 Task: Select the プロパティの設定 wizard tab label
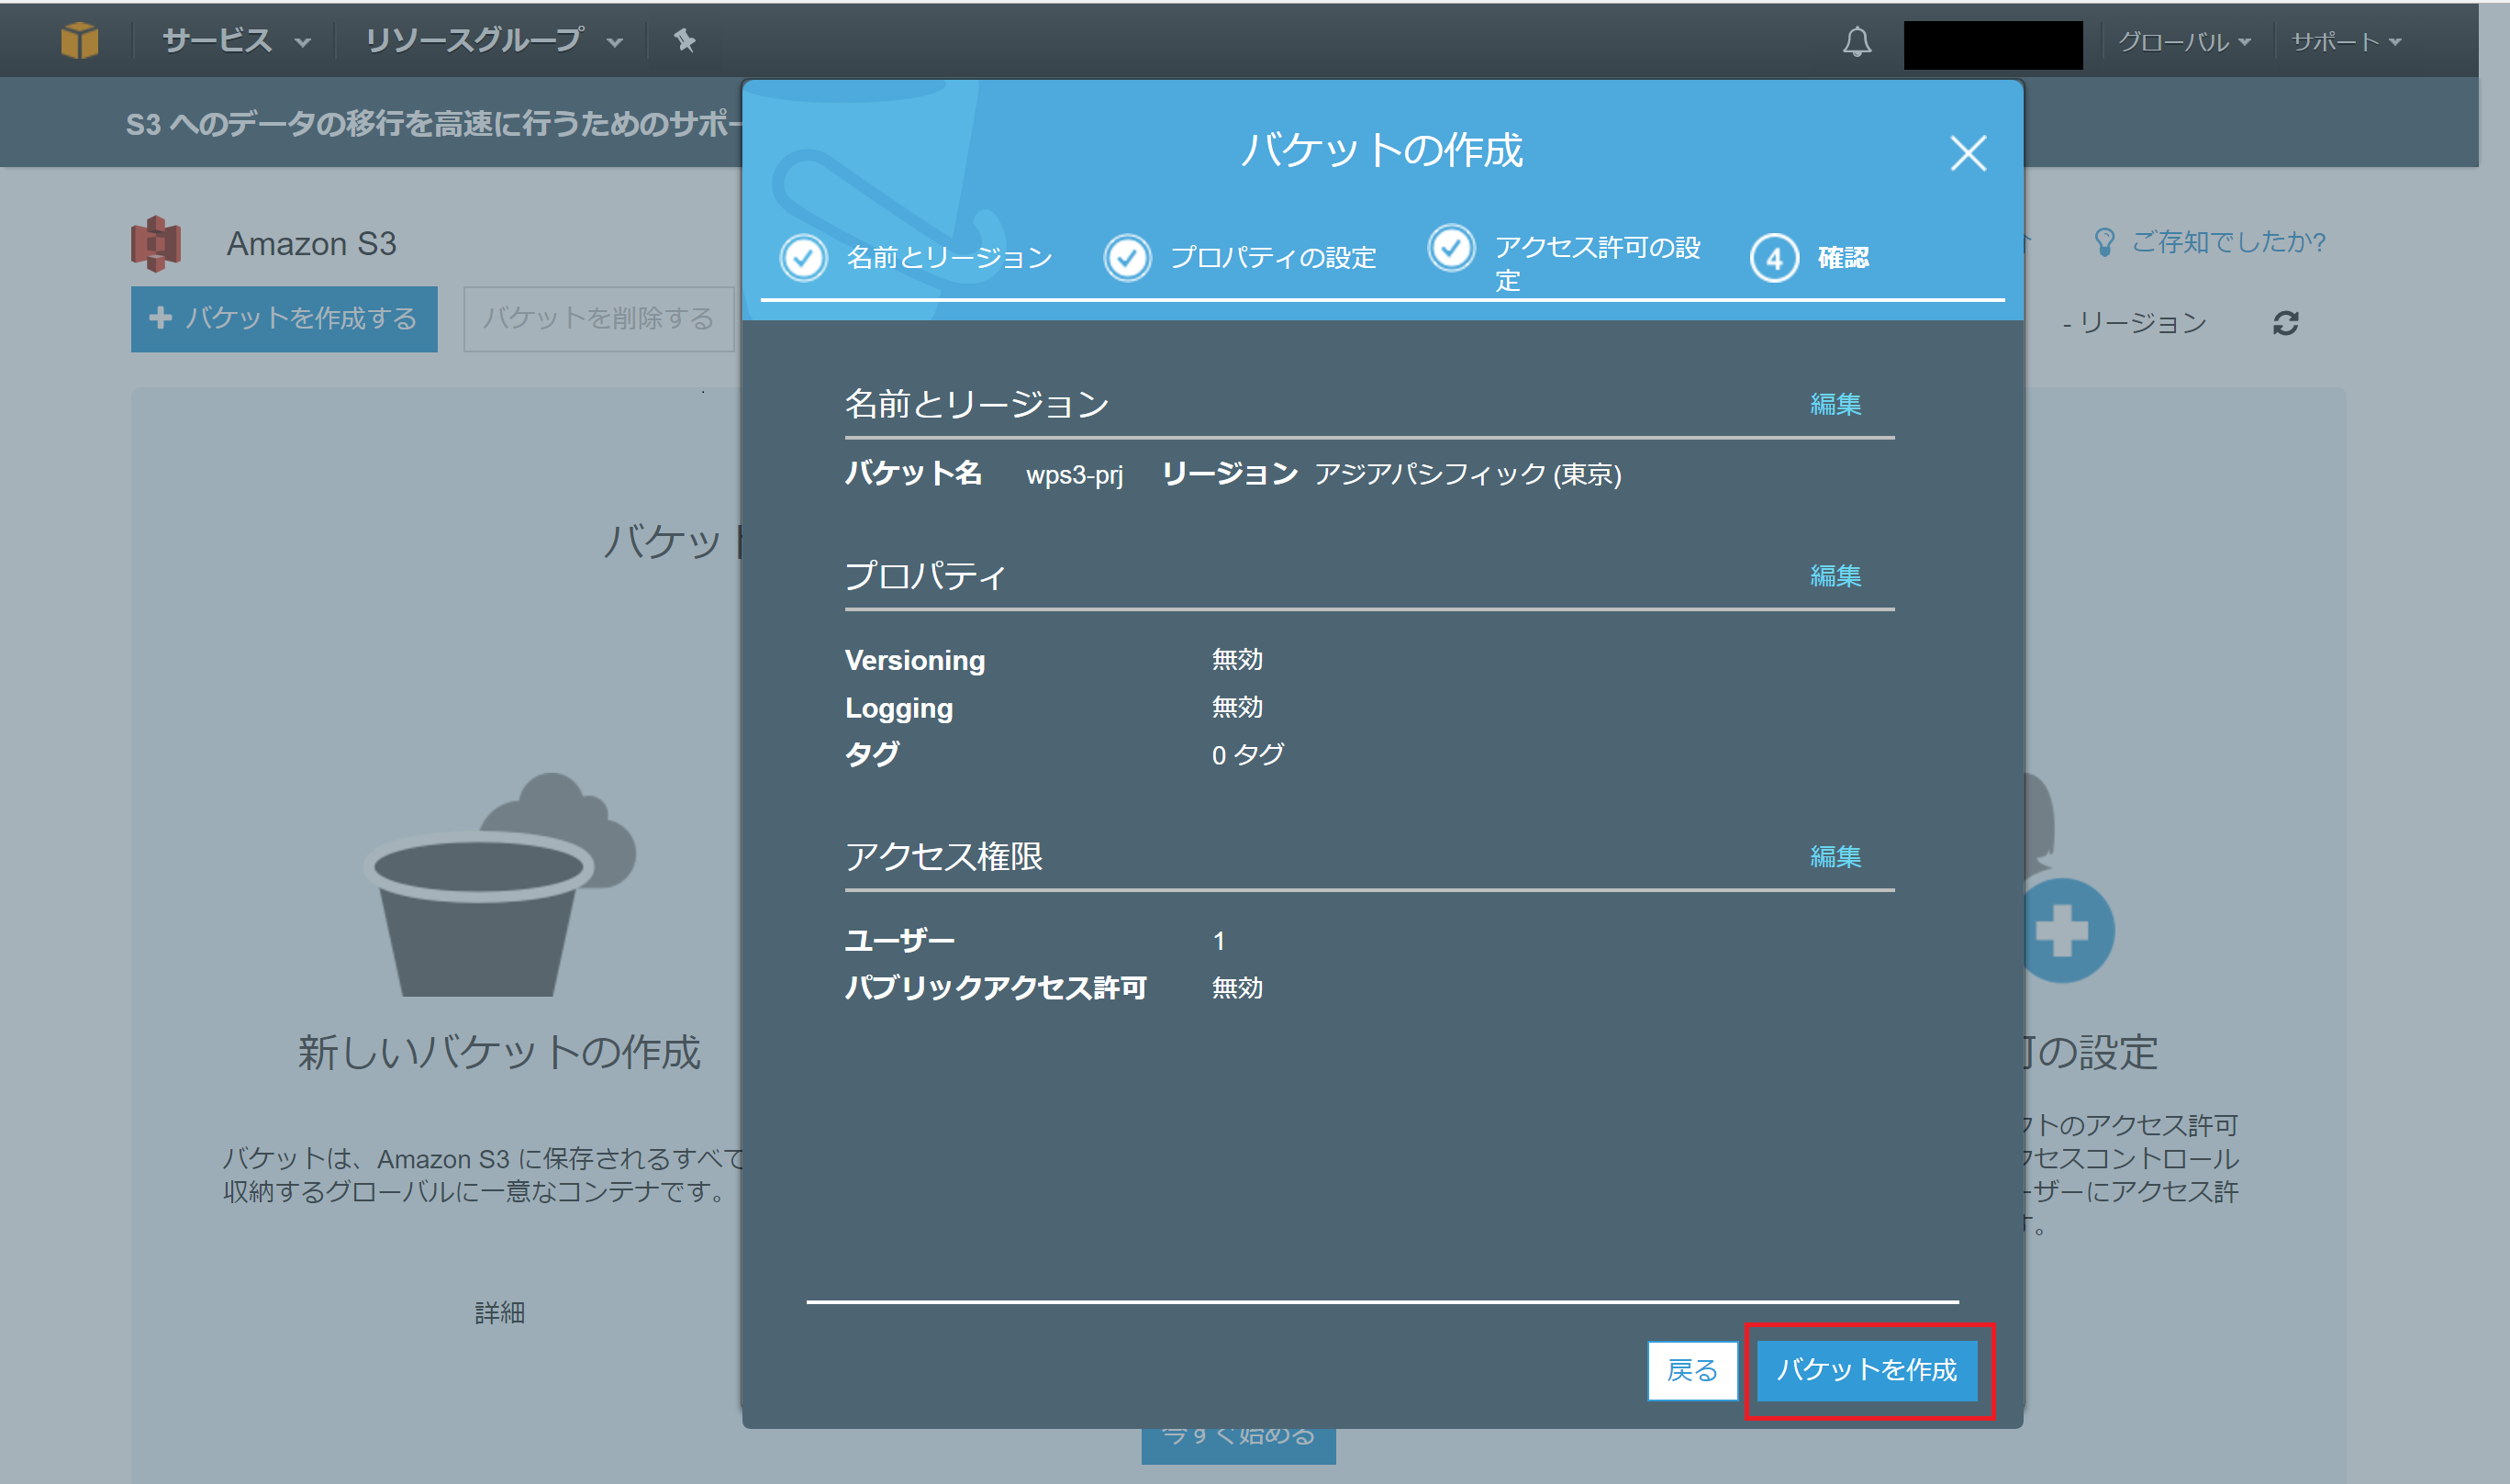coord(1273,258)
